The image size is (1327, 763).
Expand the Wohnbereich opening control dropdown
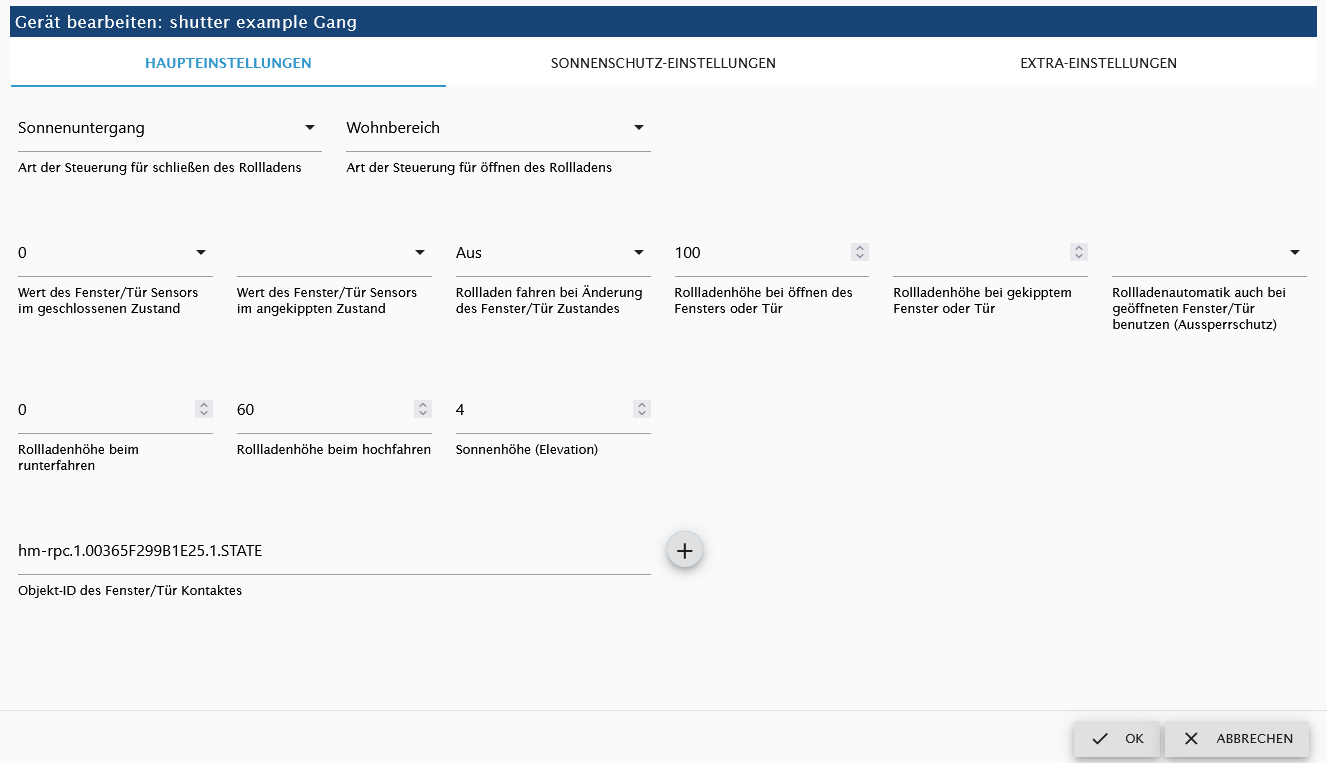coord(498,128)
